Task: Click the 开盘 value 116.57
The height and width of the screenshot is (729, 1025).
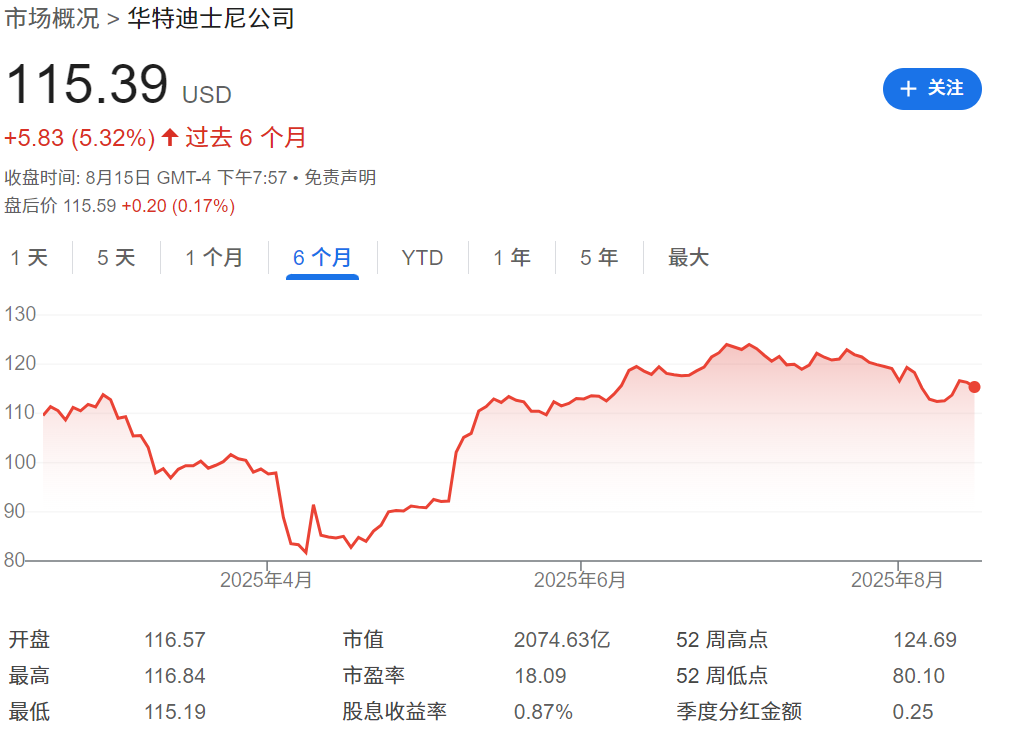Action: 175,639
